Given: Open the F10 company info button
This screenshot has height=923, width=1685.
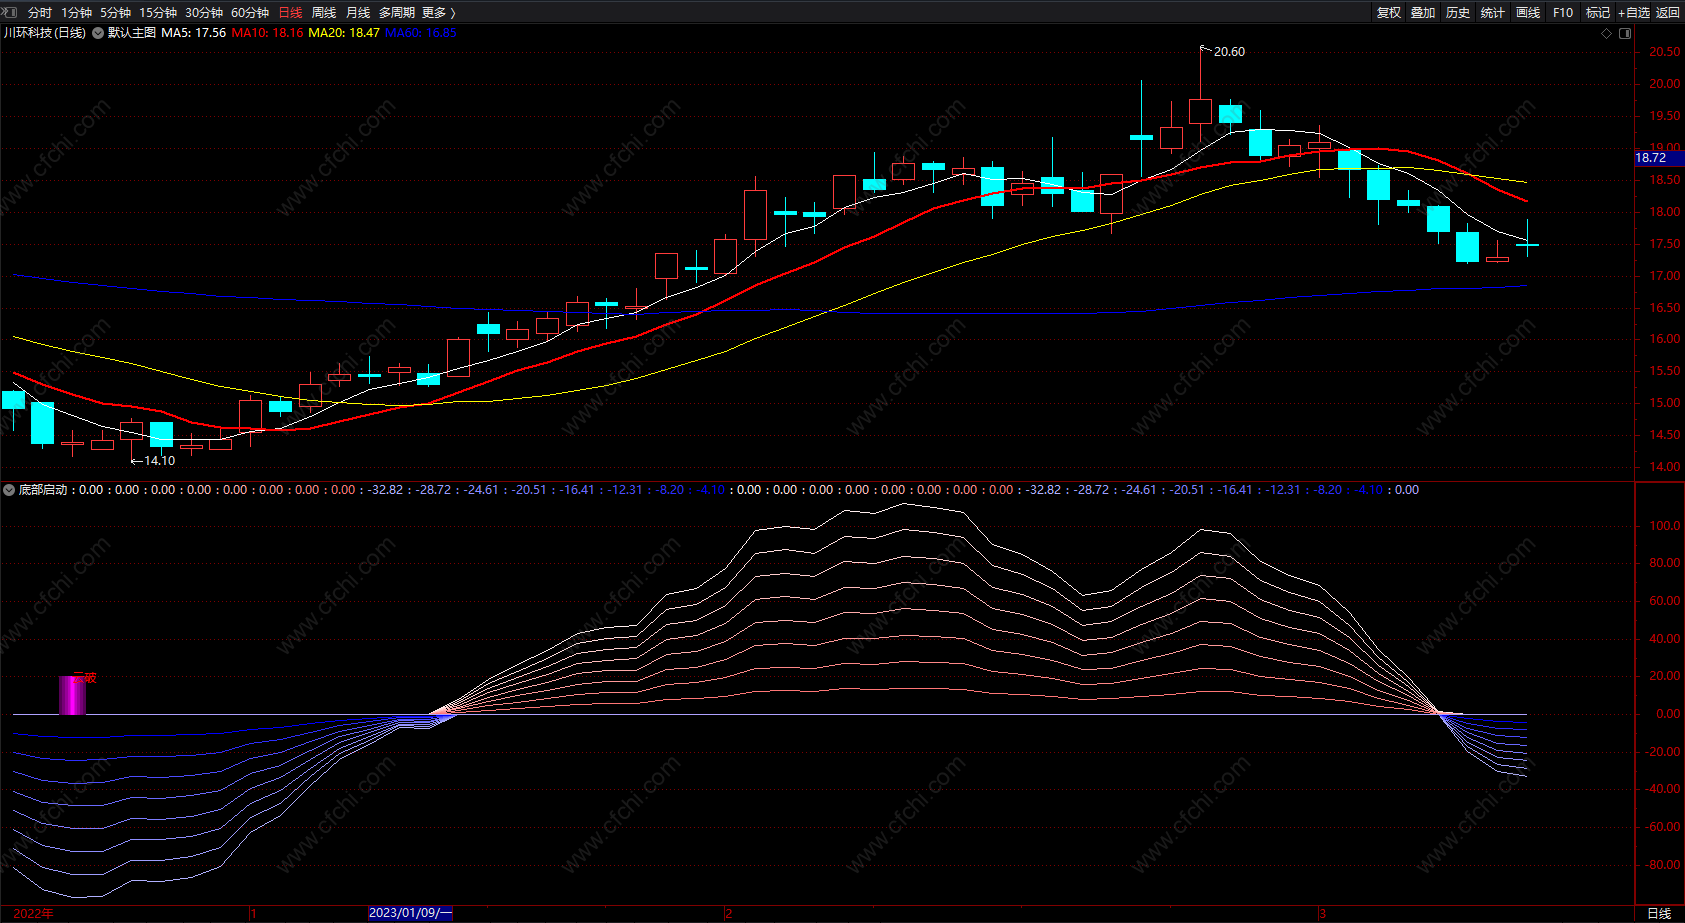Looking at the screenshot, I should click(1563, 12).
